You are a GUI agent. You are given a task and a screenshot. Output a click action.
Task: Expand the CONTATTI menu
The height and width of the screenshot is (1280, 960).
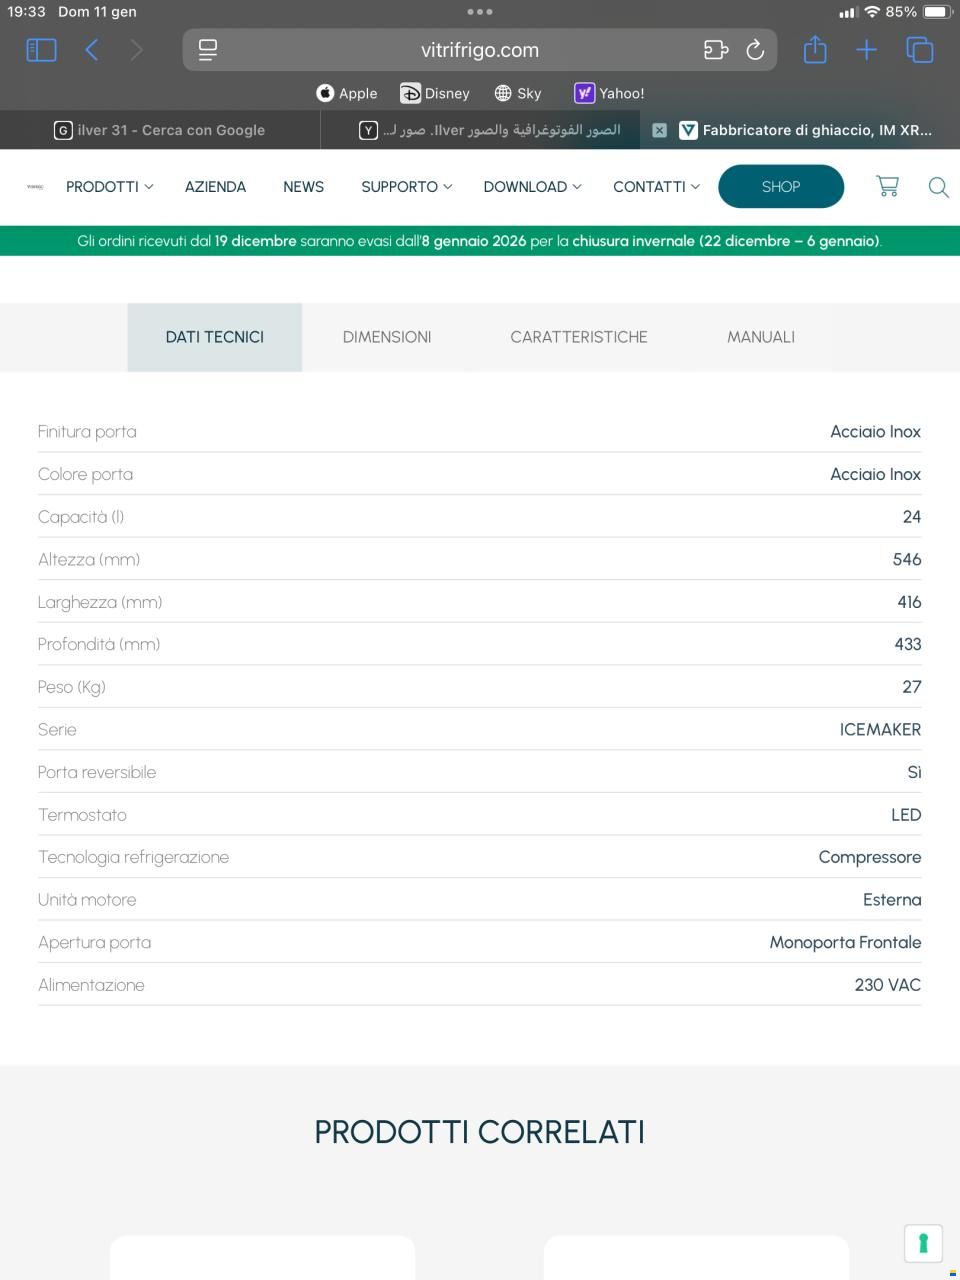click(x=656, y=187)
